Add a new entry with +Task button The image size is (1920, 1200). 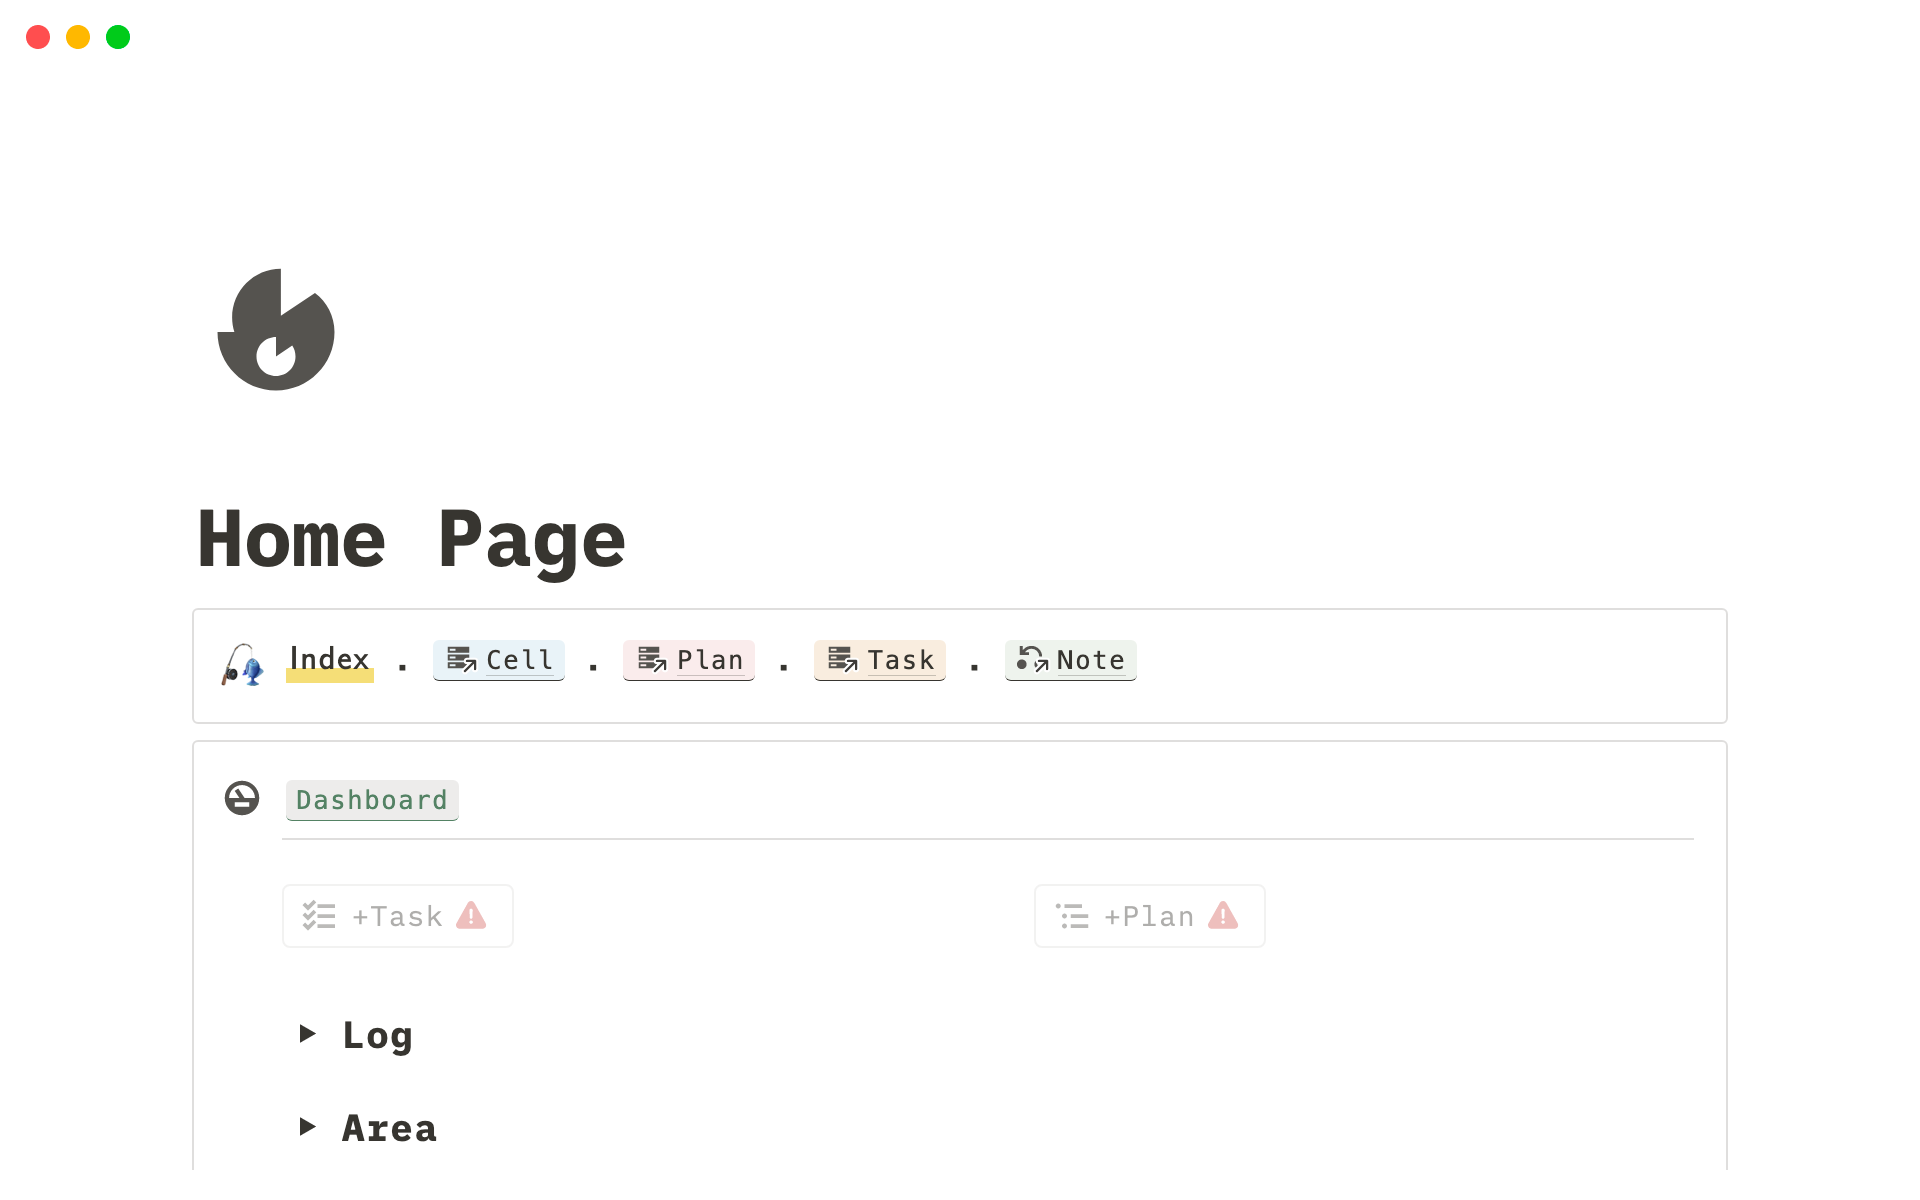[398, 916]
